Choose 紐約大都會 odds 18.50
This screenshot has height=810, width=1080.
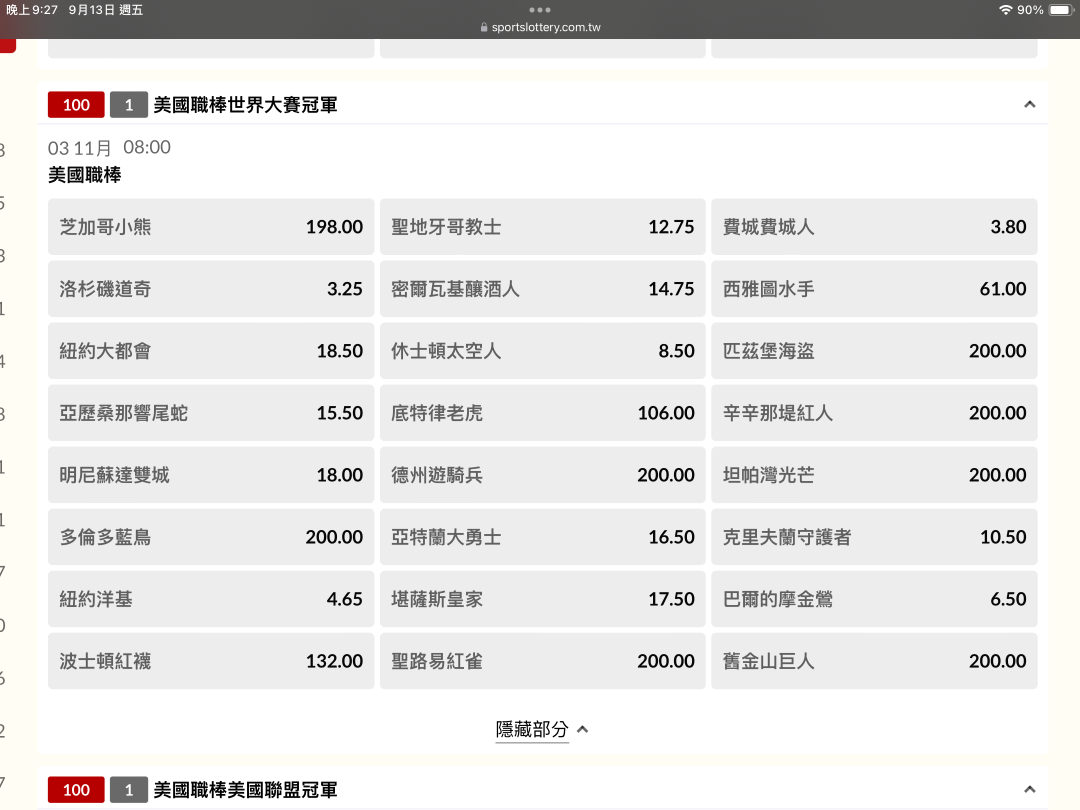click(211, 351)
